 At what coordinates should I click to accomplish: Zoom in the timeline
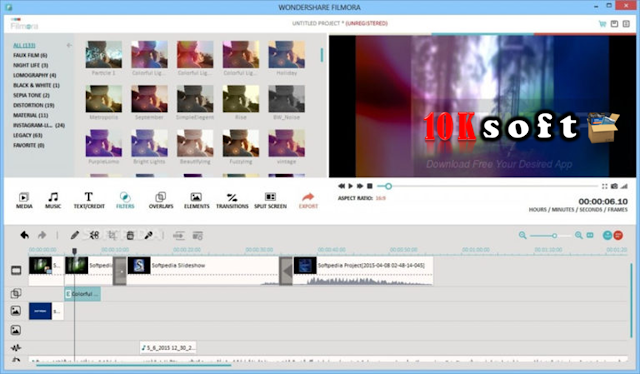[578, 235]
